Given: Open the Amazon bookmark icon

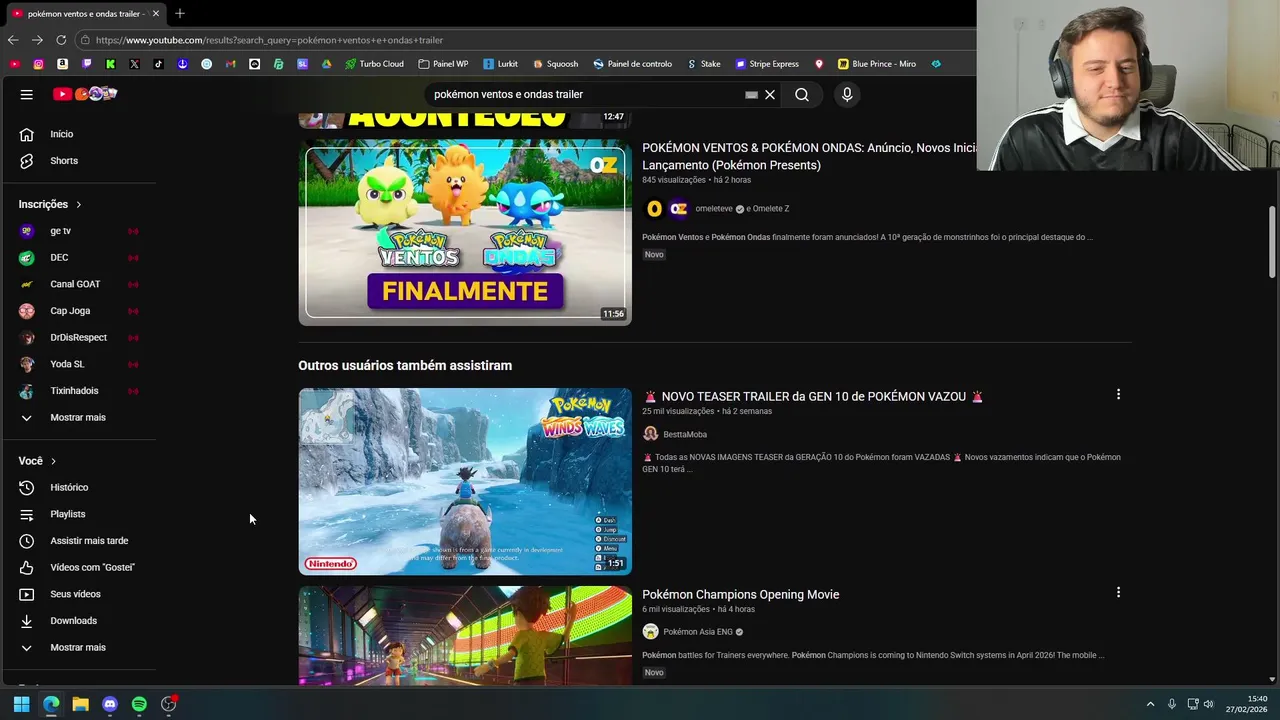Looking at the screenshot, I should point(62,64).
